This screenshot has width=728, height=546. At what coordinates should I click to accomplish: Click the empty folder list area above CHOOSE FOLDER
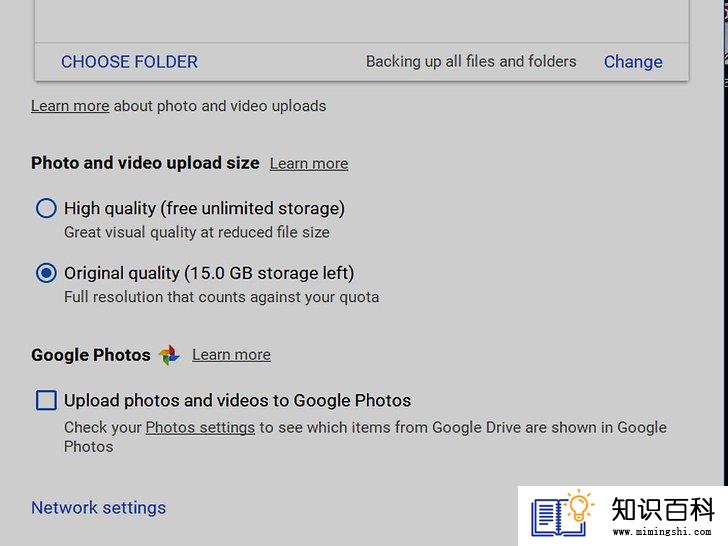coord(362,21)
